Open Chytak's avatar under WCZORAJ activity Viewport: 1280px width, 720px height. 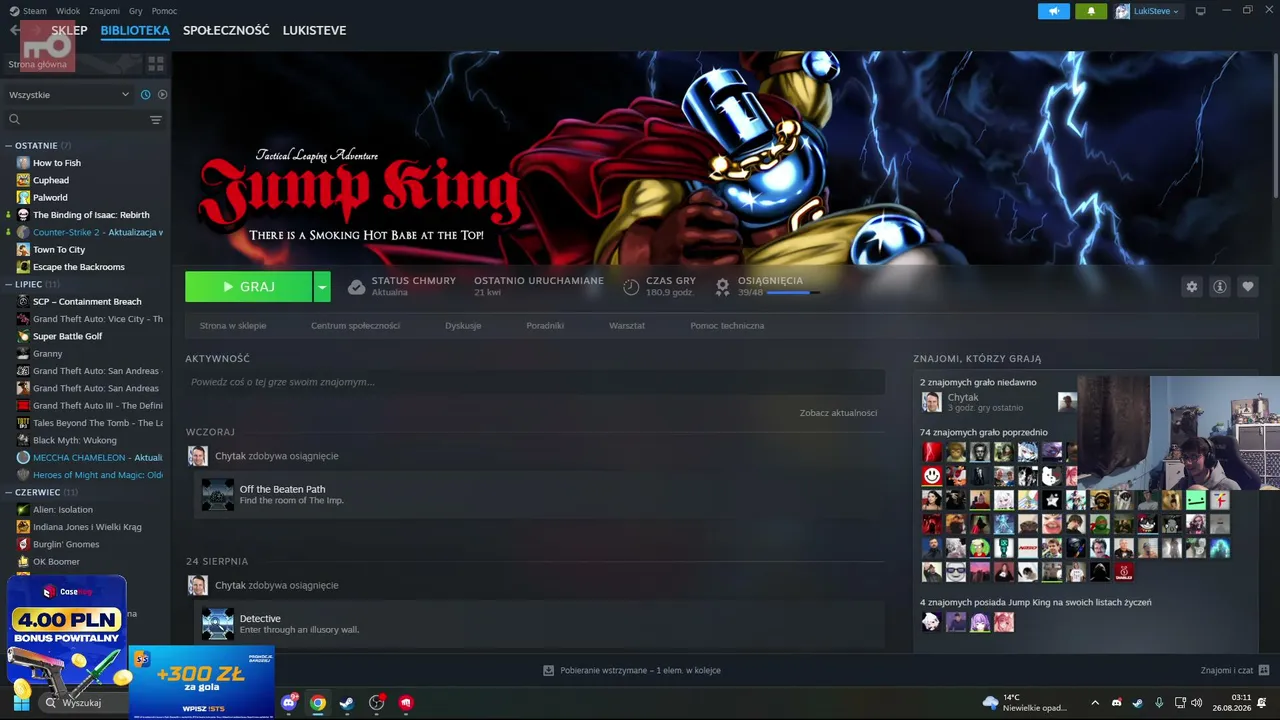click(198, 456)
